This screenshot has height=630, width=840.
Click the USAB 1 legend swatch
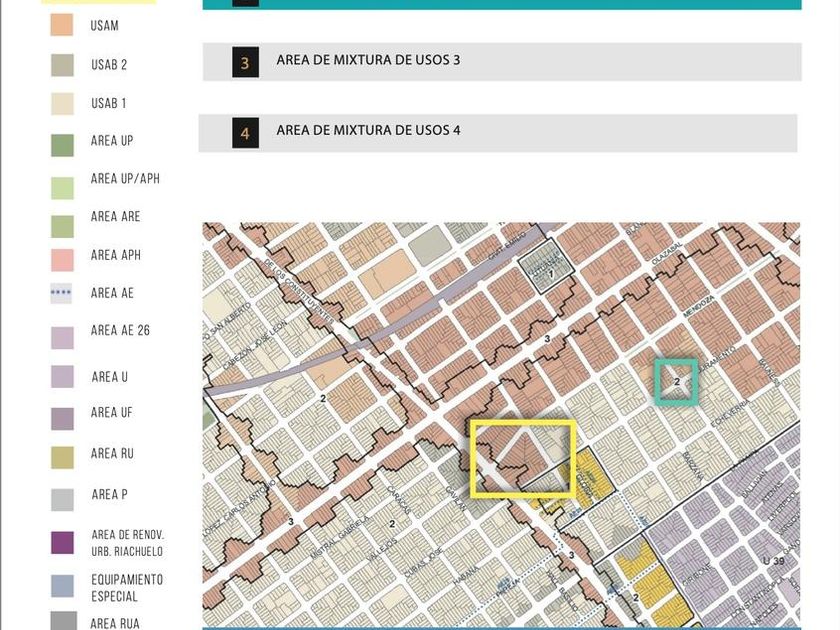[62, 103]
